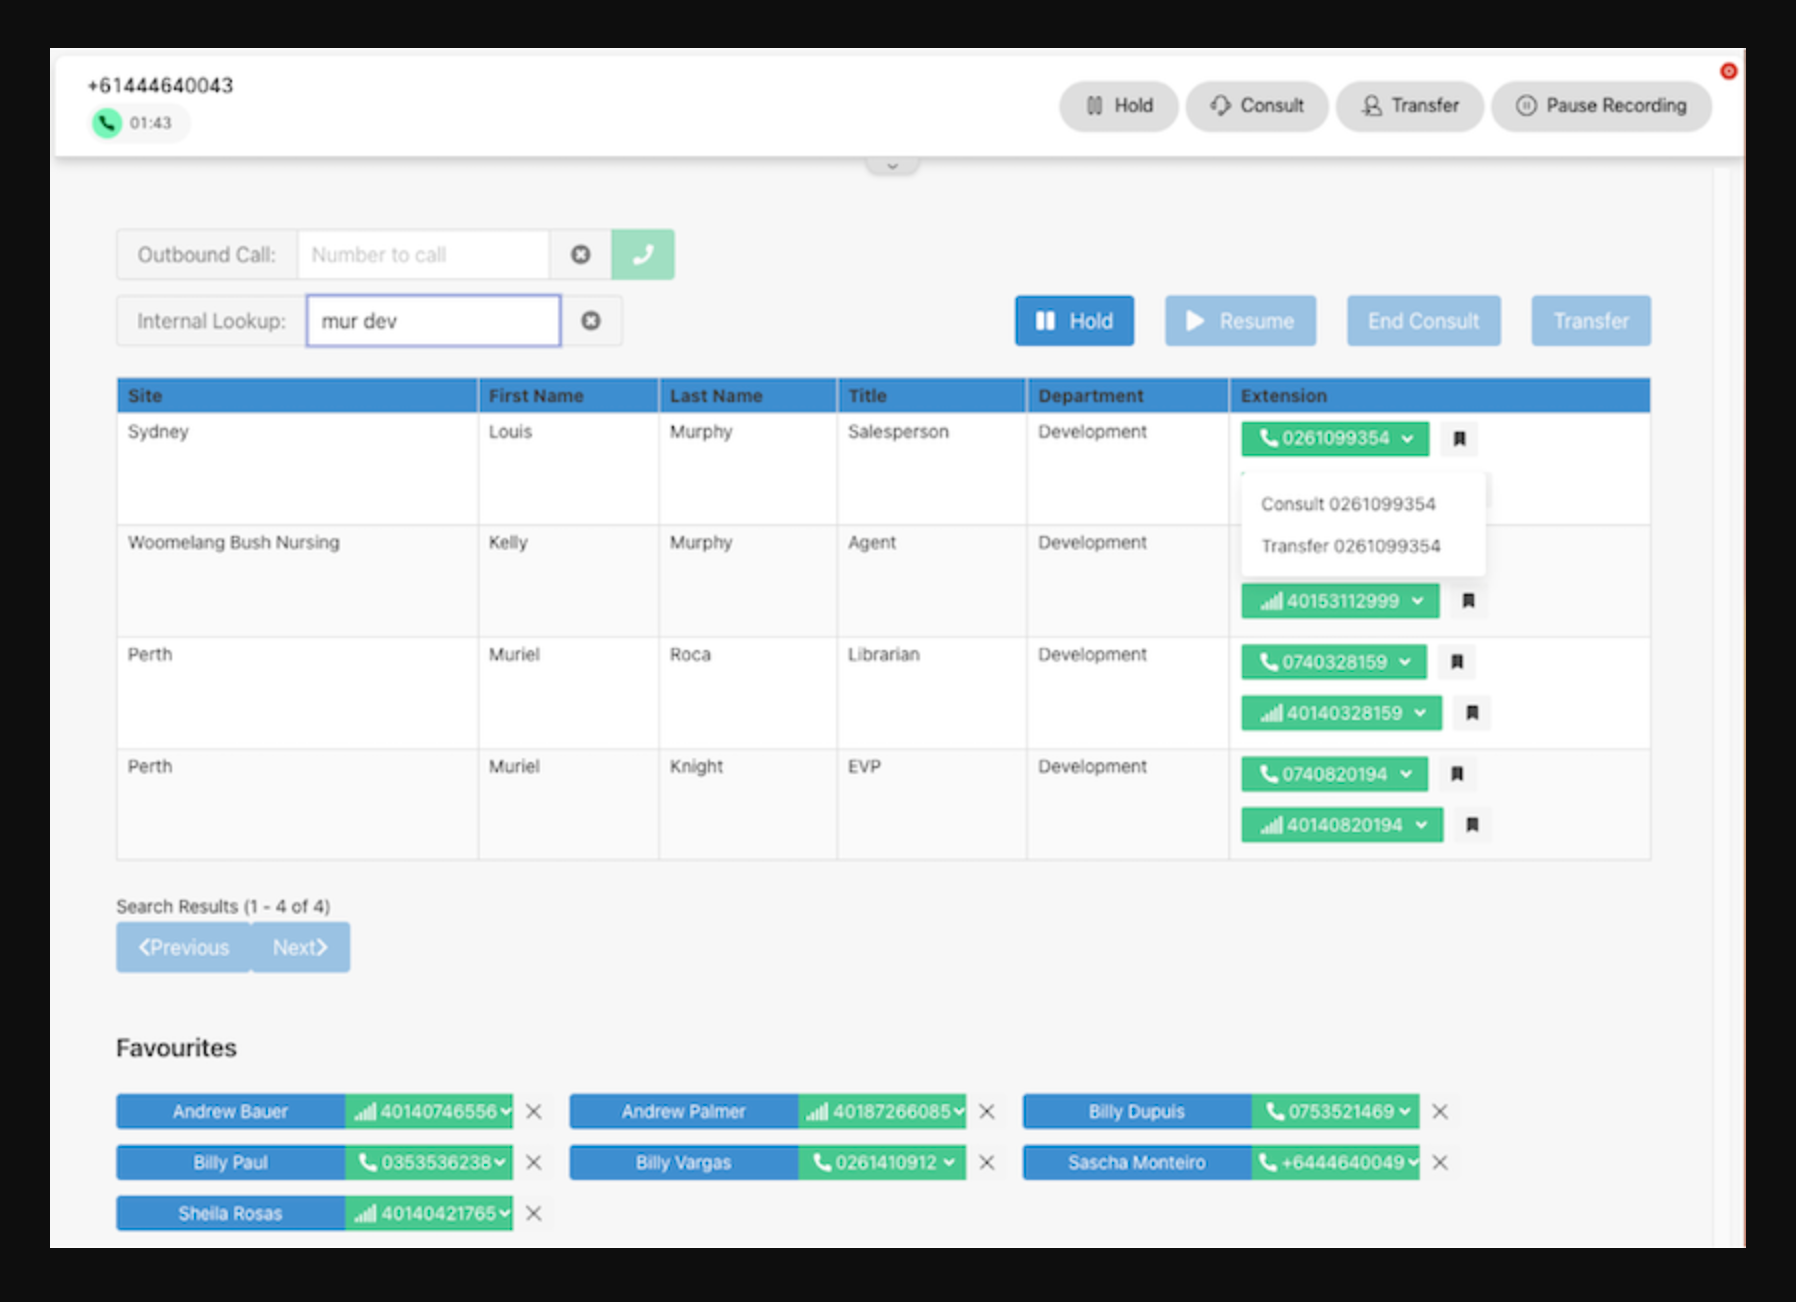
Task: Remove Billy Paul from favourites
Action: [534, 1163]
